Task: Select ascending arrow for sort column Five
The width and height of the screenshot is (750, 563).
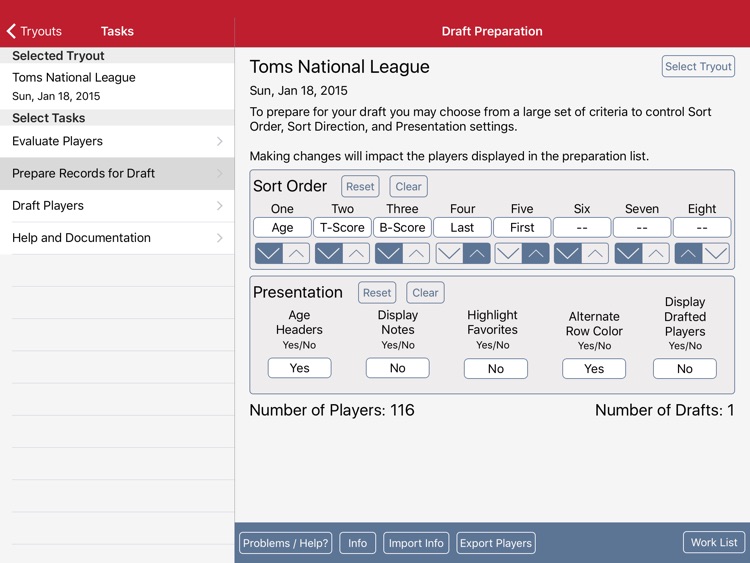Action: coord(536,254)
